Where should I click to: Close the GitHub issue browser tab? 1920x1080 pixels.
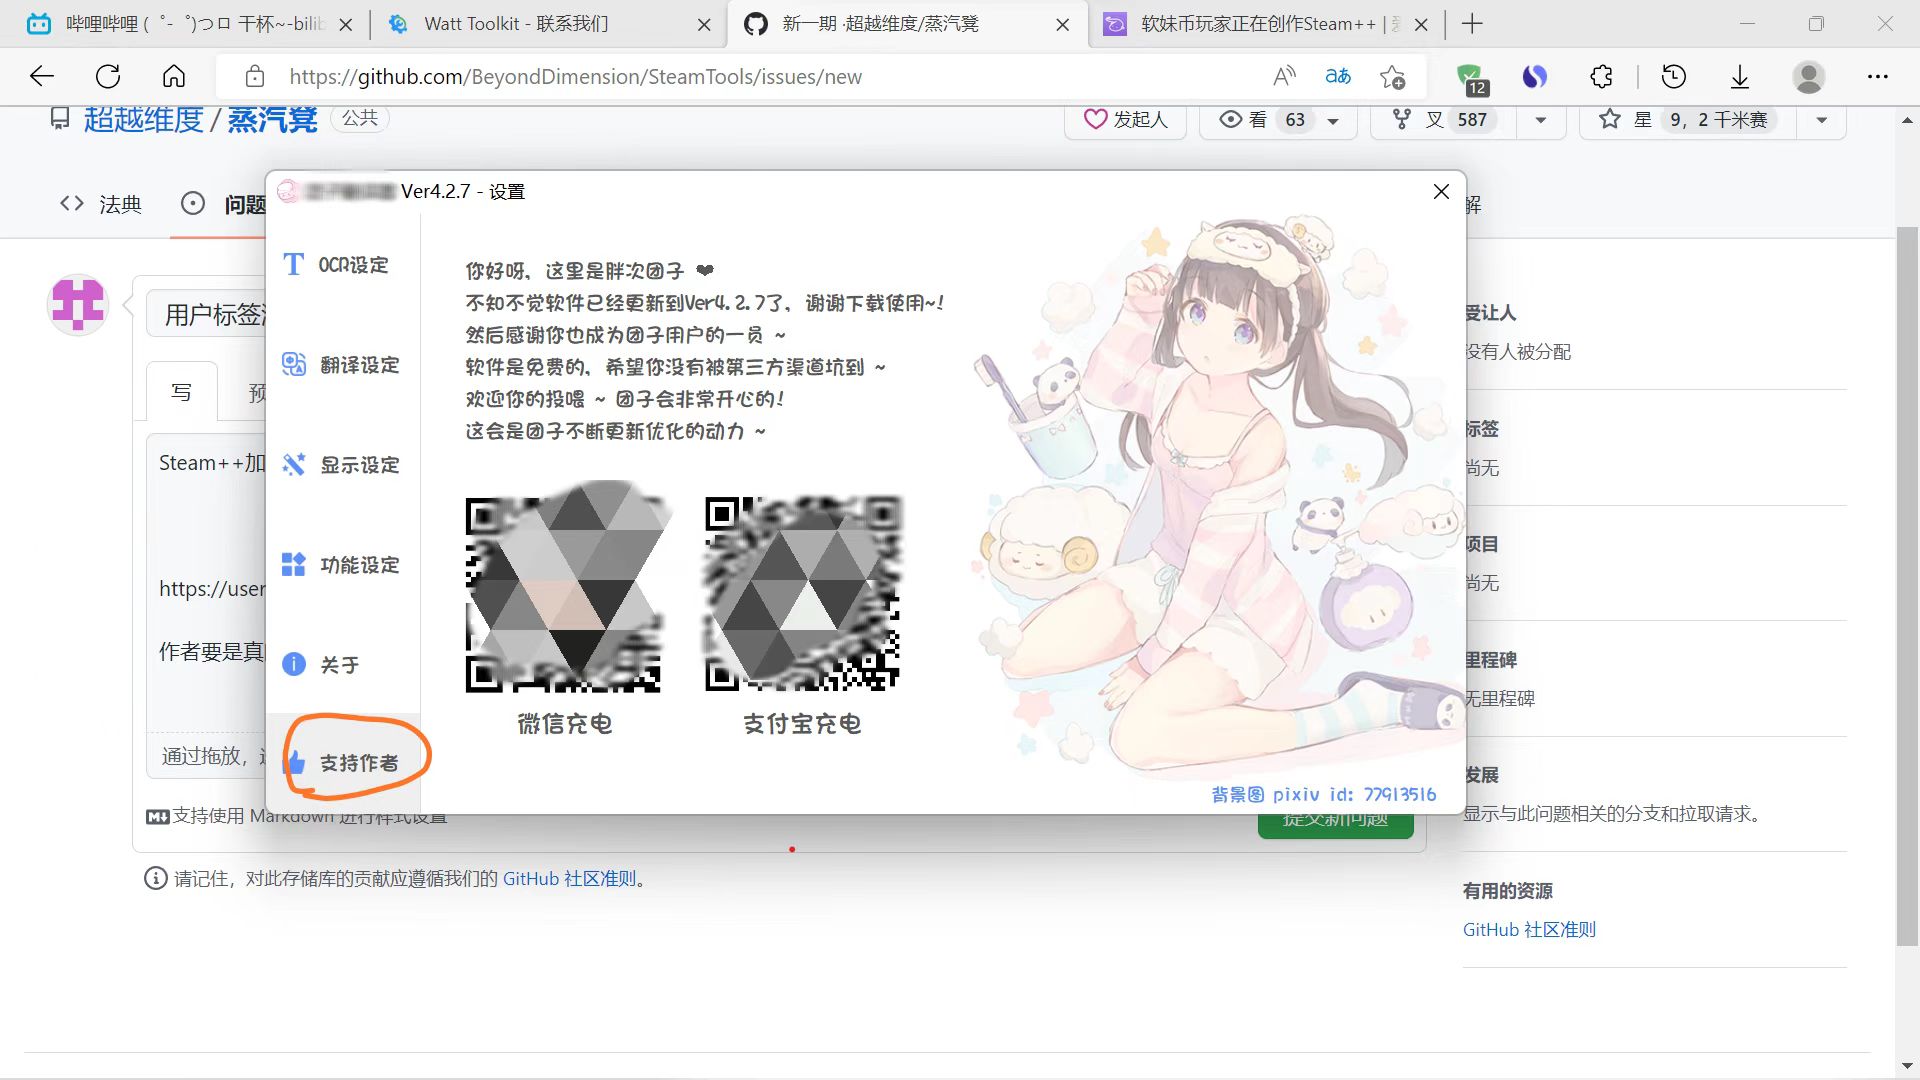1062,25
